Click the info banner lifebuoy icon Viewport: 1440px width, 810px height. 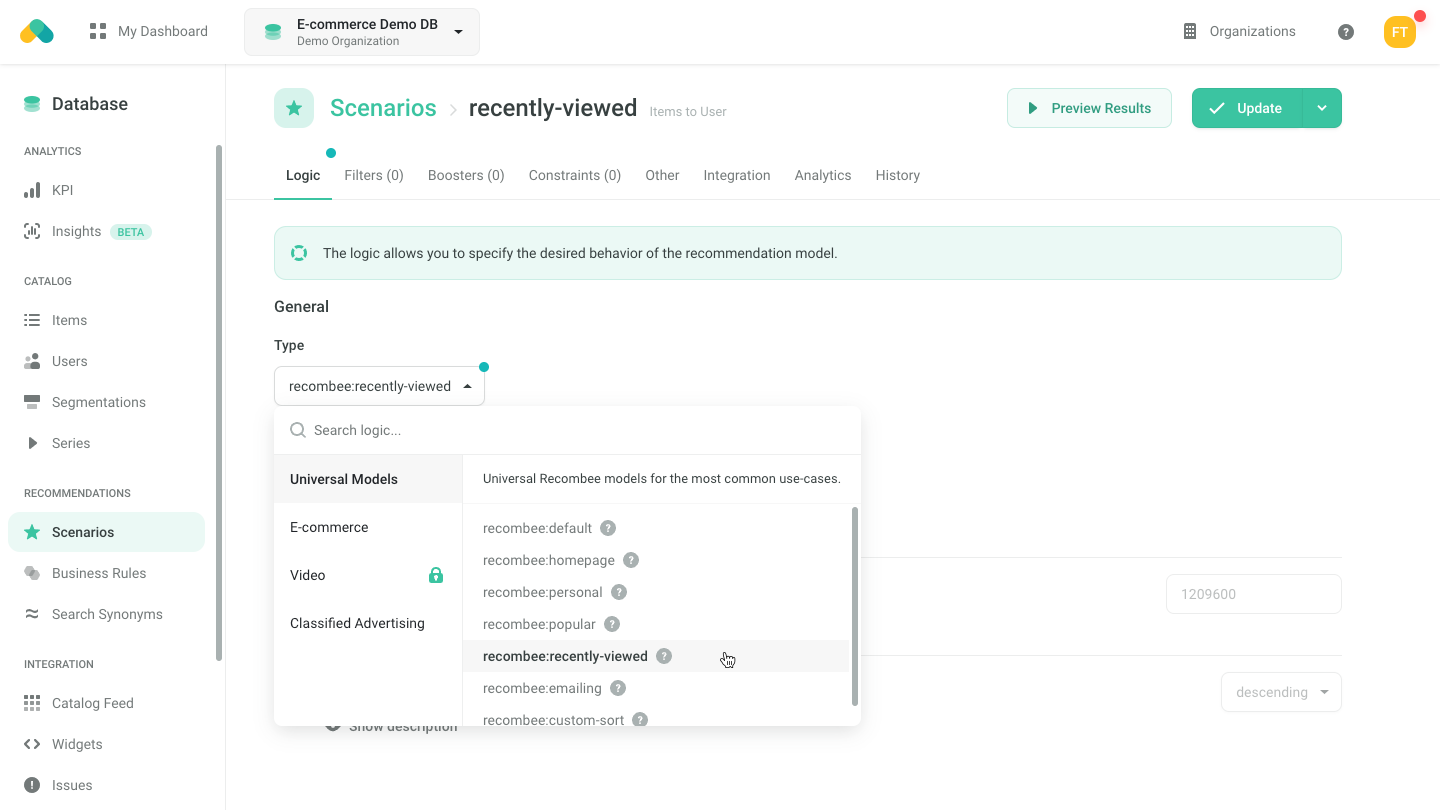(x=299, y=253)
